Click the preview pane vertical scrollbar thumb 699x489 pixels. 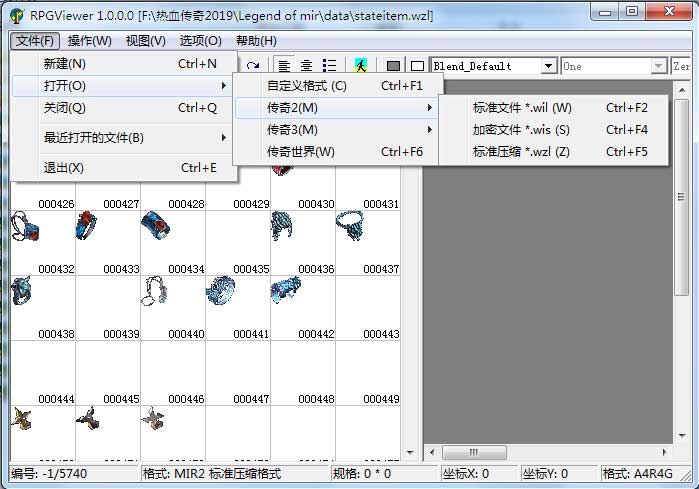point(682,197)
